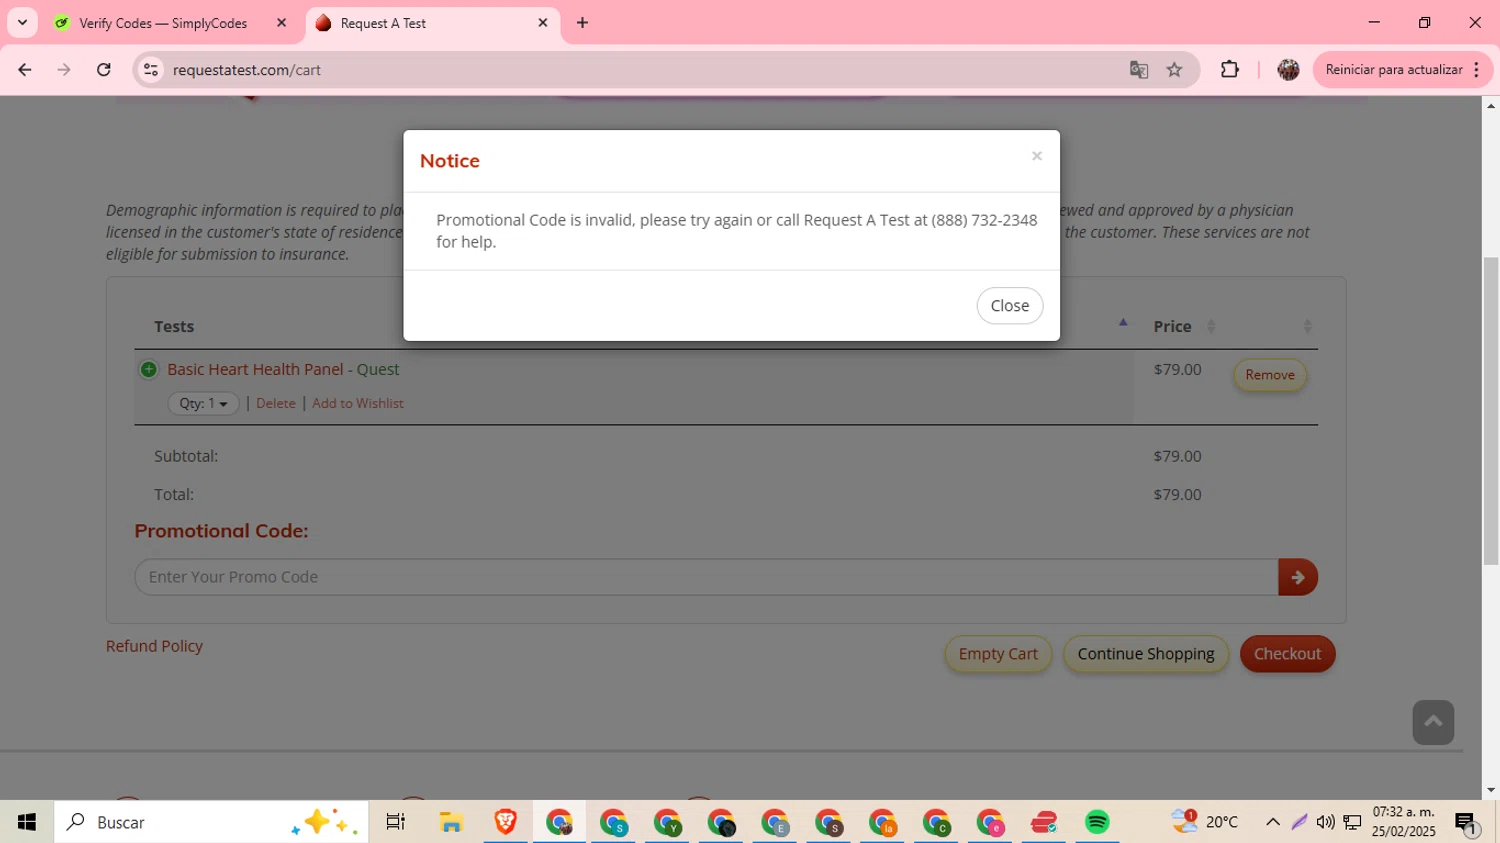Open the network status icon
Viewport: 1500px width, 843px height.
tap(1353, 822)
